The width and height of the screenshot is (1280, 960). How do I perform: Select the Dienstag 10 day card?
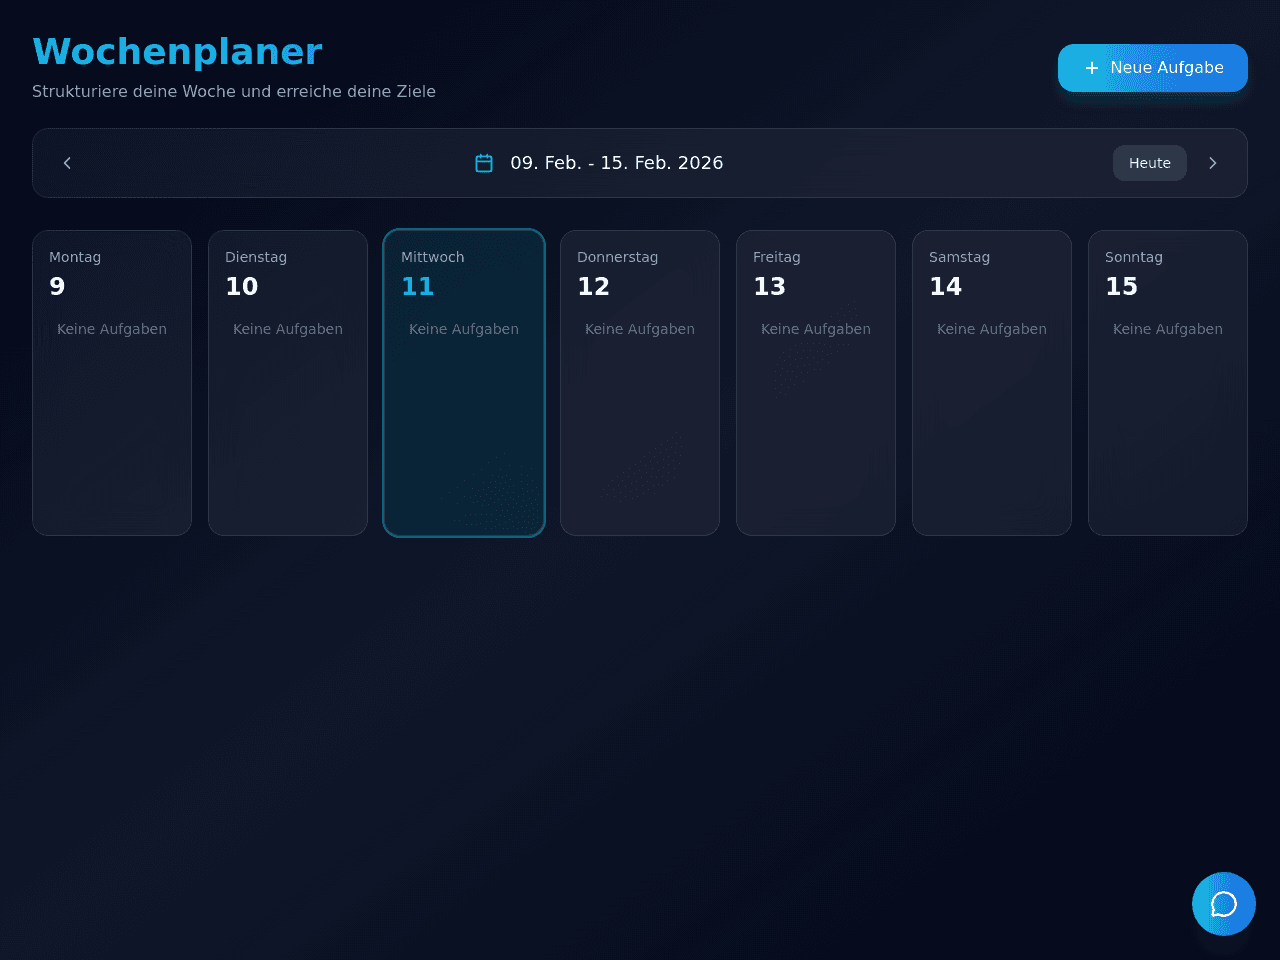(x=288, y=383)
